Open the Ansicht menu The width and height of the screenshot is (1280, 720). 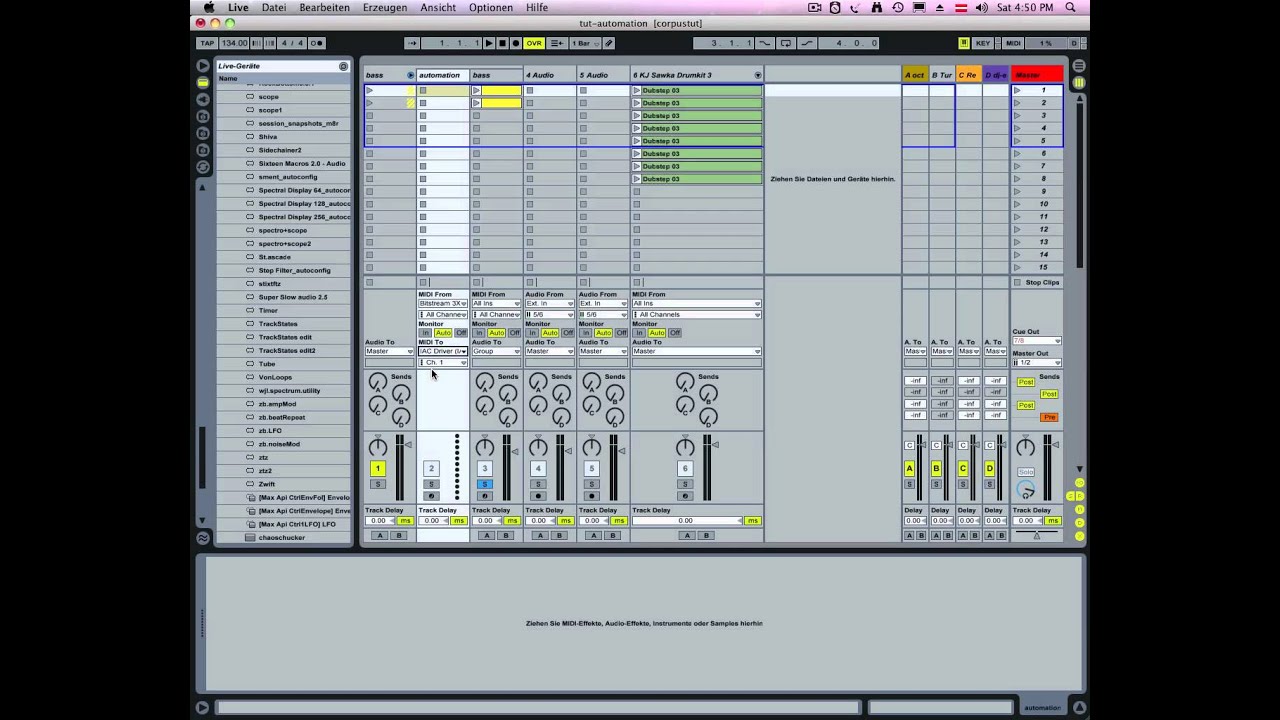coord(438,7)
